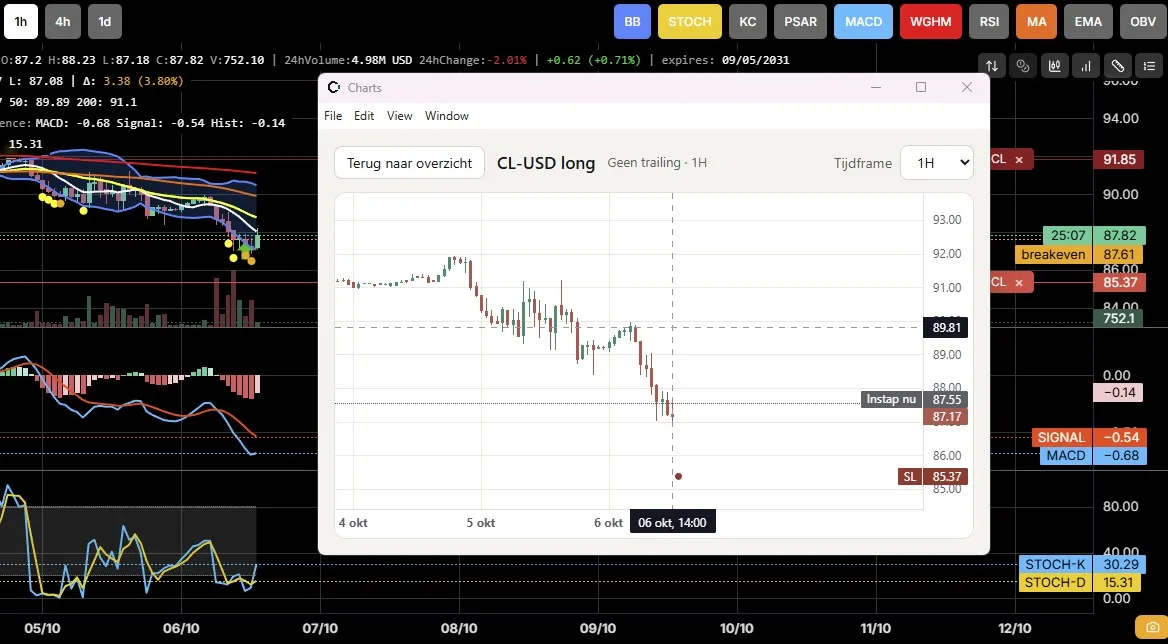Activate the ruler measure tool
The height and width of the screenshot is (644, 1168).
click(x=1118, y=66)
